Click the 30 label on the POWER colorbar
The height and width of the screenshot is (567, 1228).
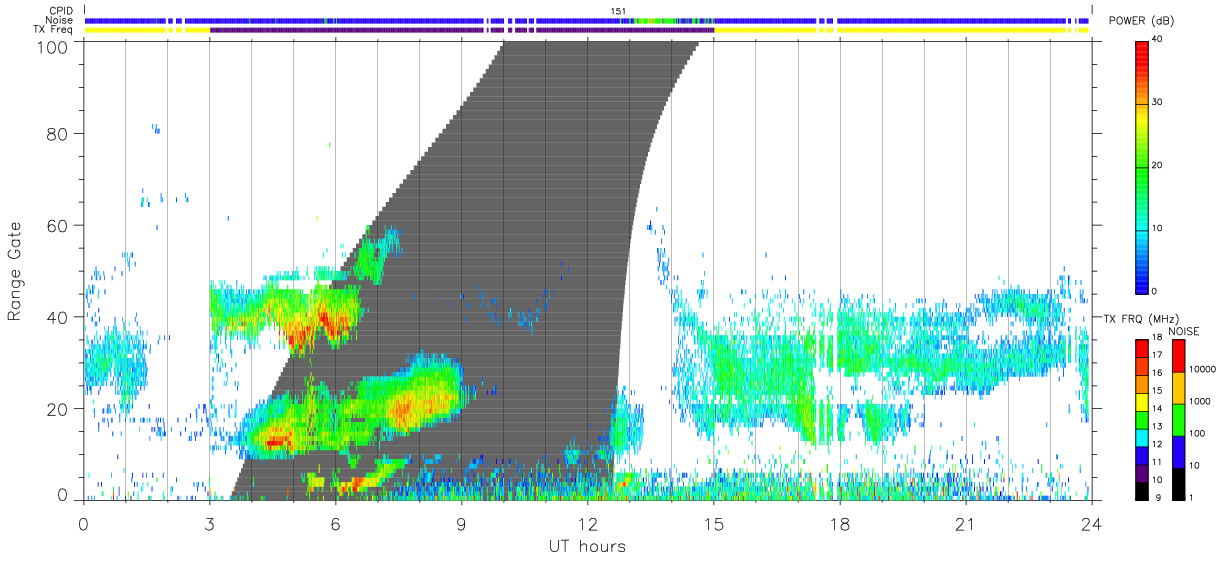pos(1158,102)
